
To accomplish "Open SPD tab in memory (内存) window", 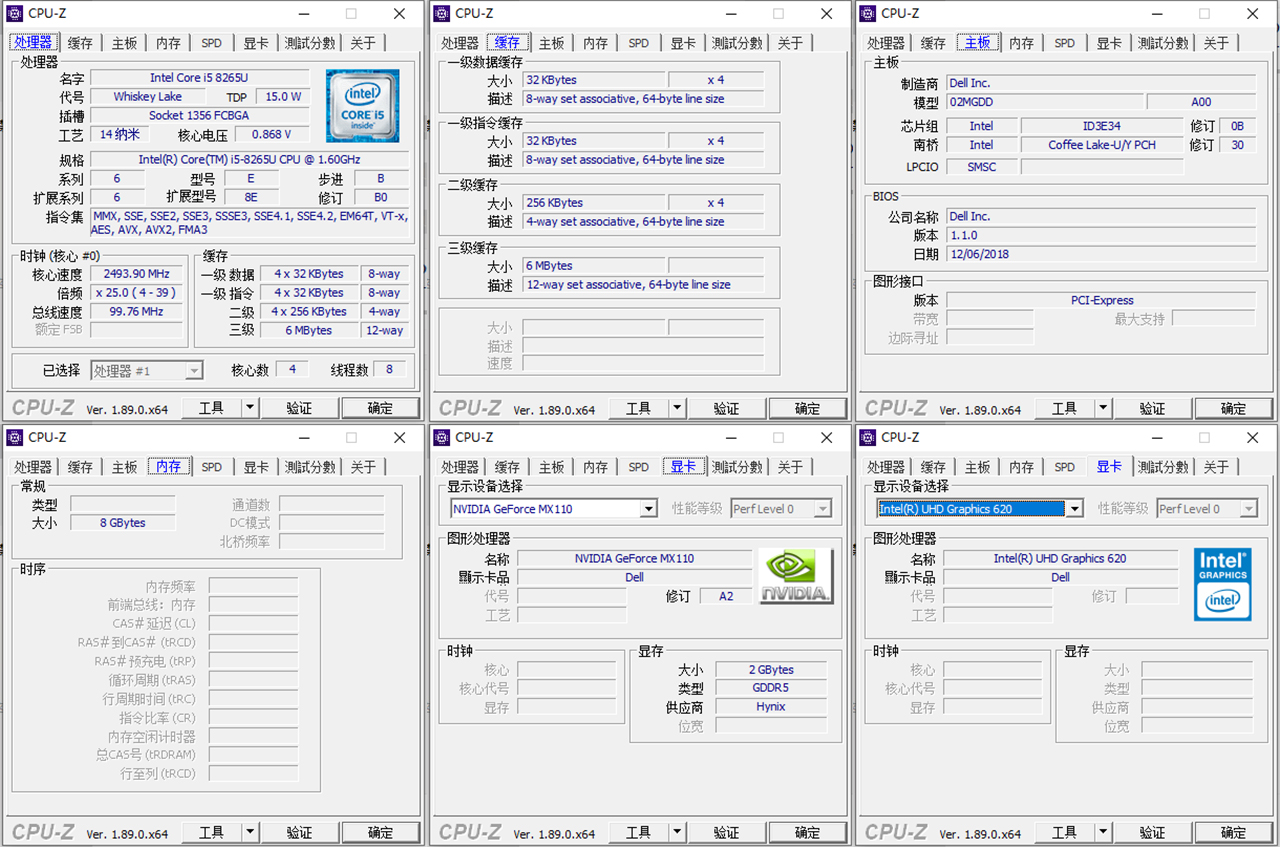I will pos(212,467).
